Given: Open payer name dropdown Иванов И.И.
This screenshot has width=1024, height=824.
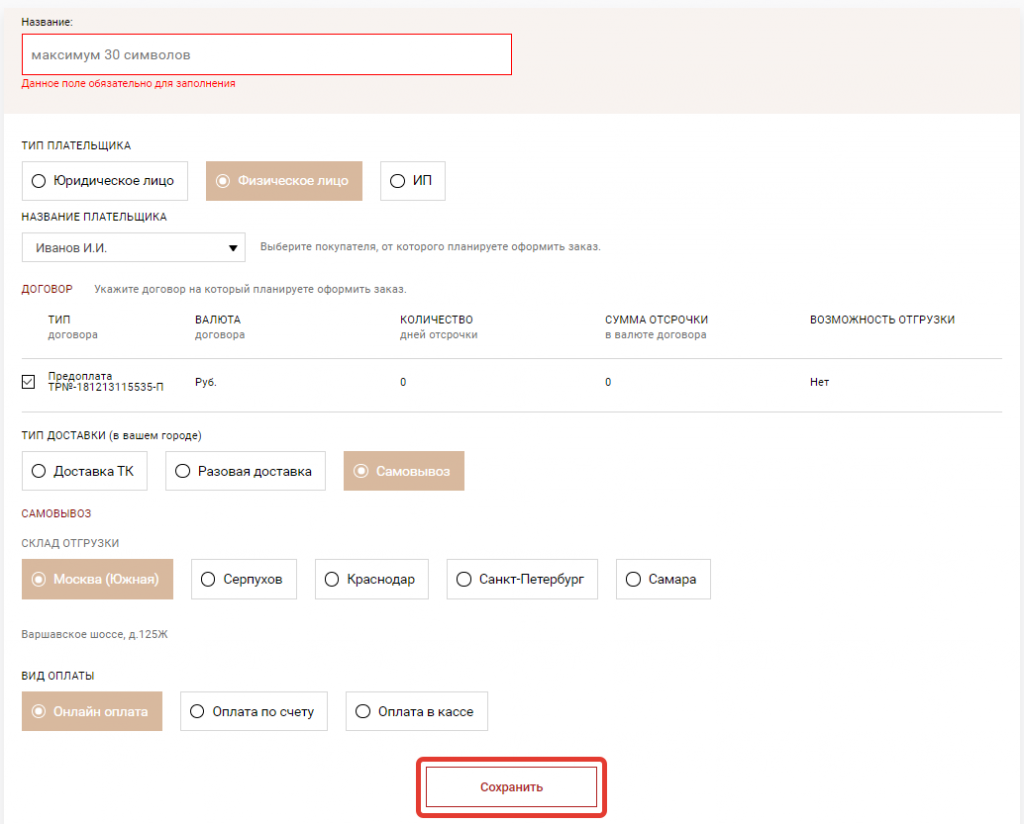Looking at the screenshot, I should pos(134,247).
